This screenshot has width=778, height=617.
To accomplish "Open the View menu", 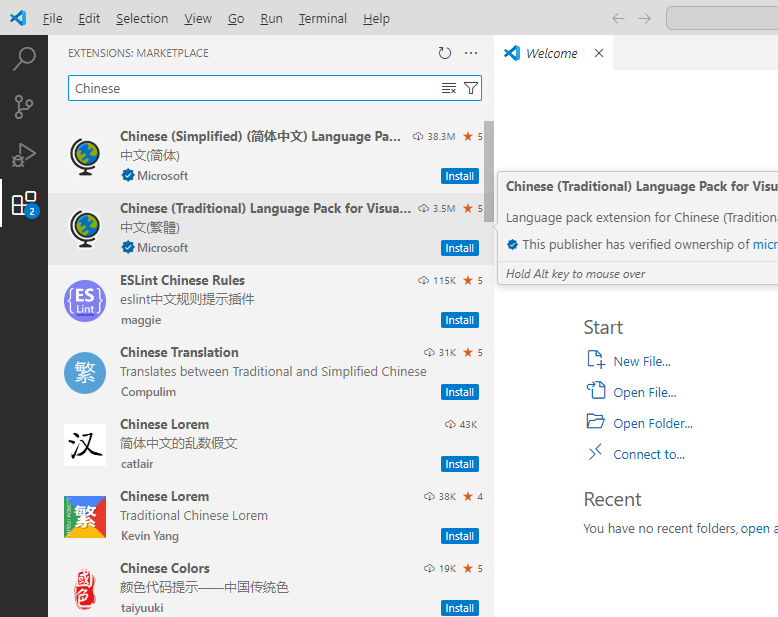I will 198,19.
